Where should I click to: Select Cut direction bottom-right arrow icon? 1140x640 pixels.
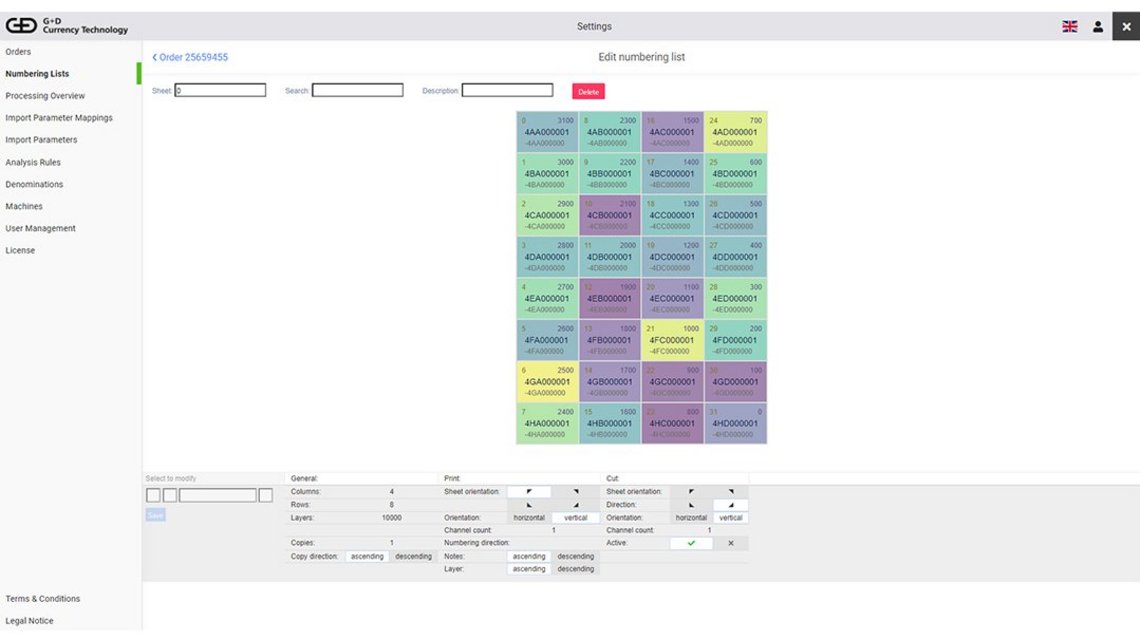coord(731,505)
